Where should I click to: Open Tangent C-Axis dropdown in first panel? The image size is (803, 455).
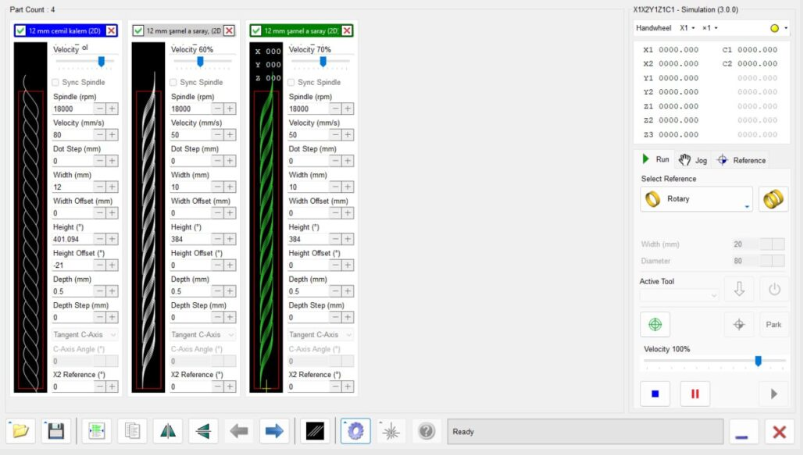85,335
